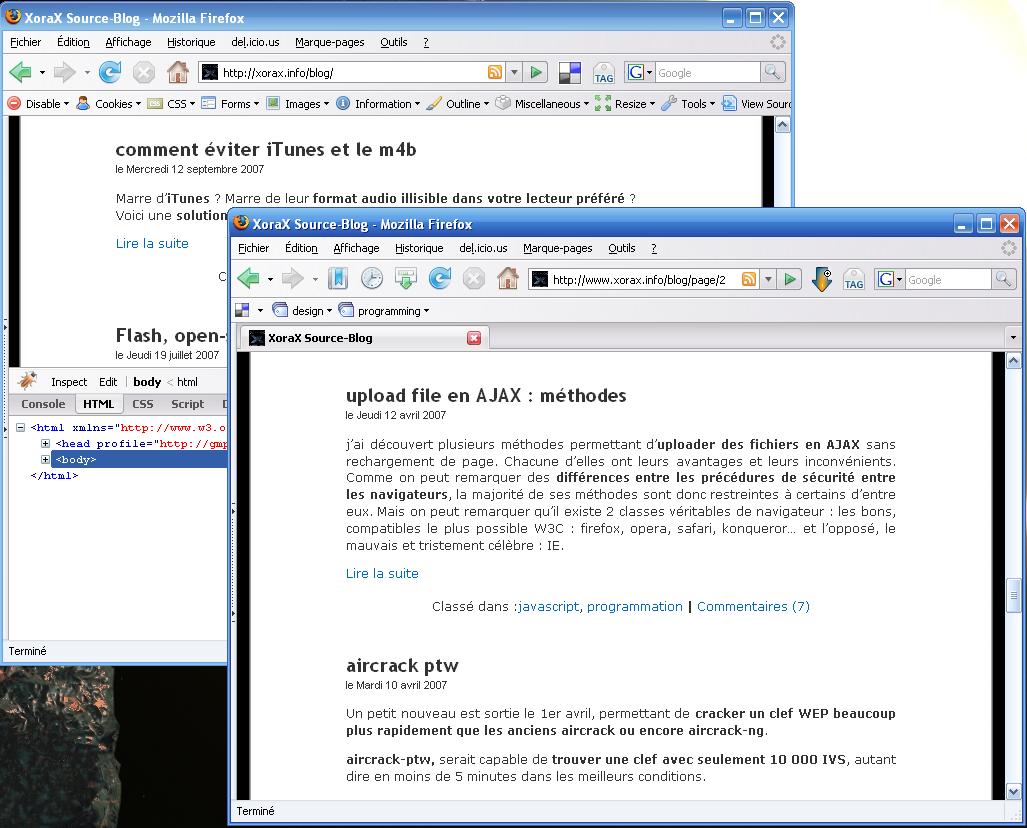Viewport: 1027px width, 828px height.
Task: Click search magnifier in front window search box
Action: point(1003,279)
